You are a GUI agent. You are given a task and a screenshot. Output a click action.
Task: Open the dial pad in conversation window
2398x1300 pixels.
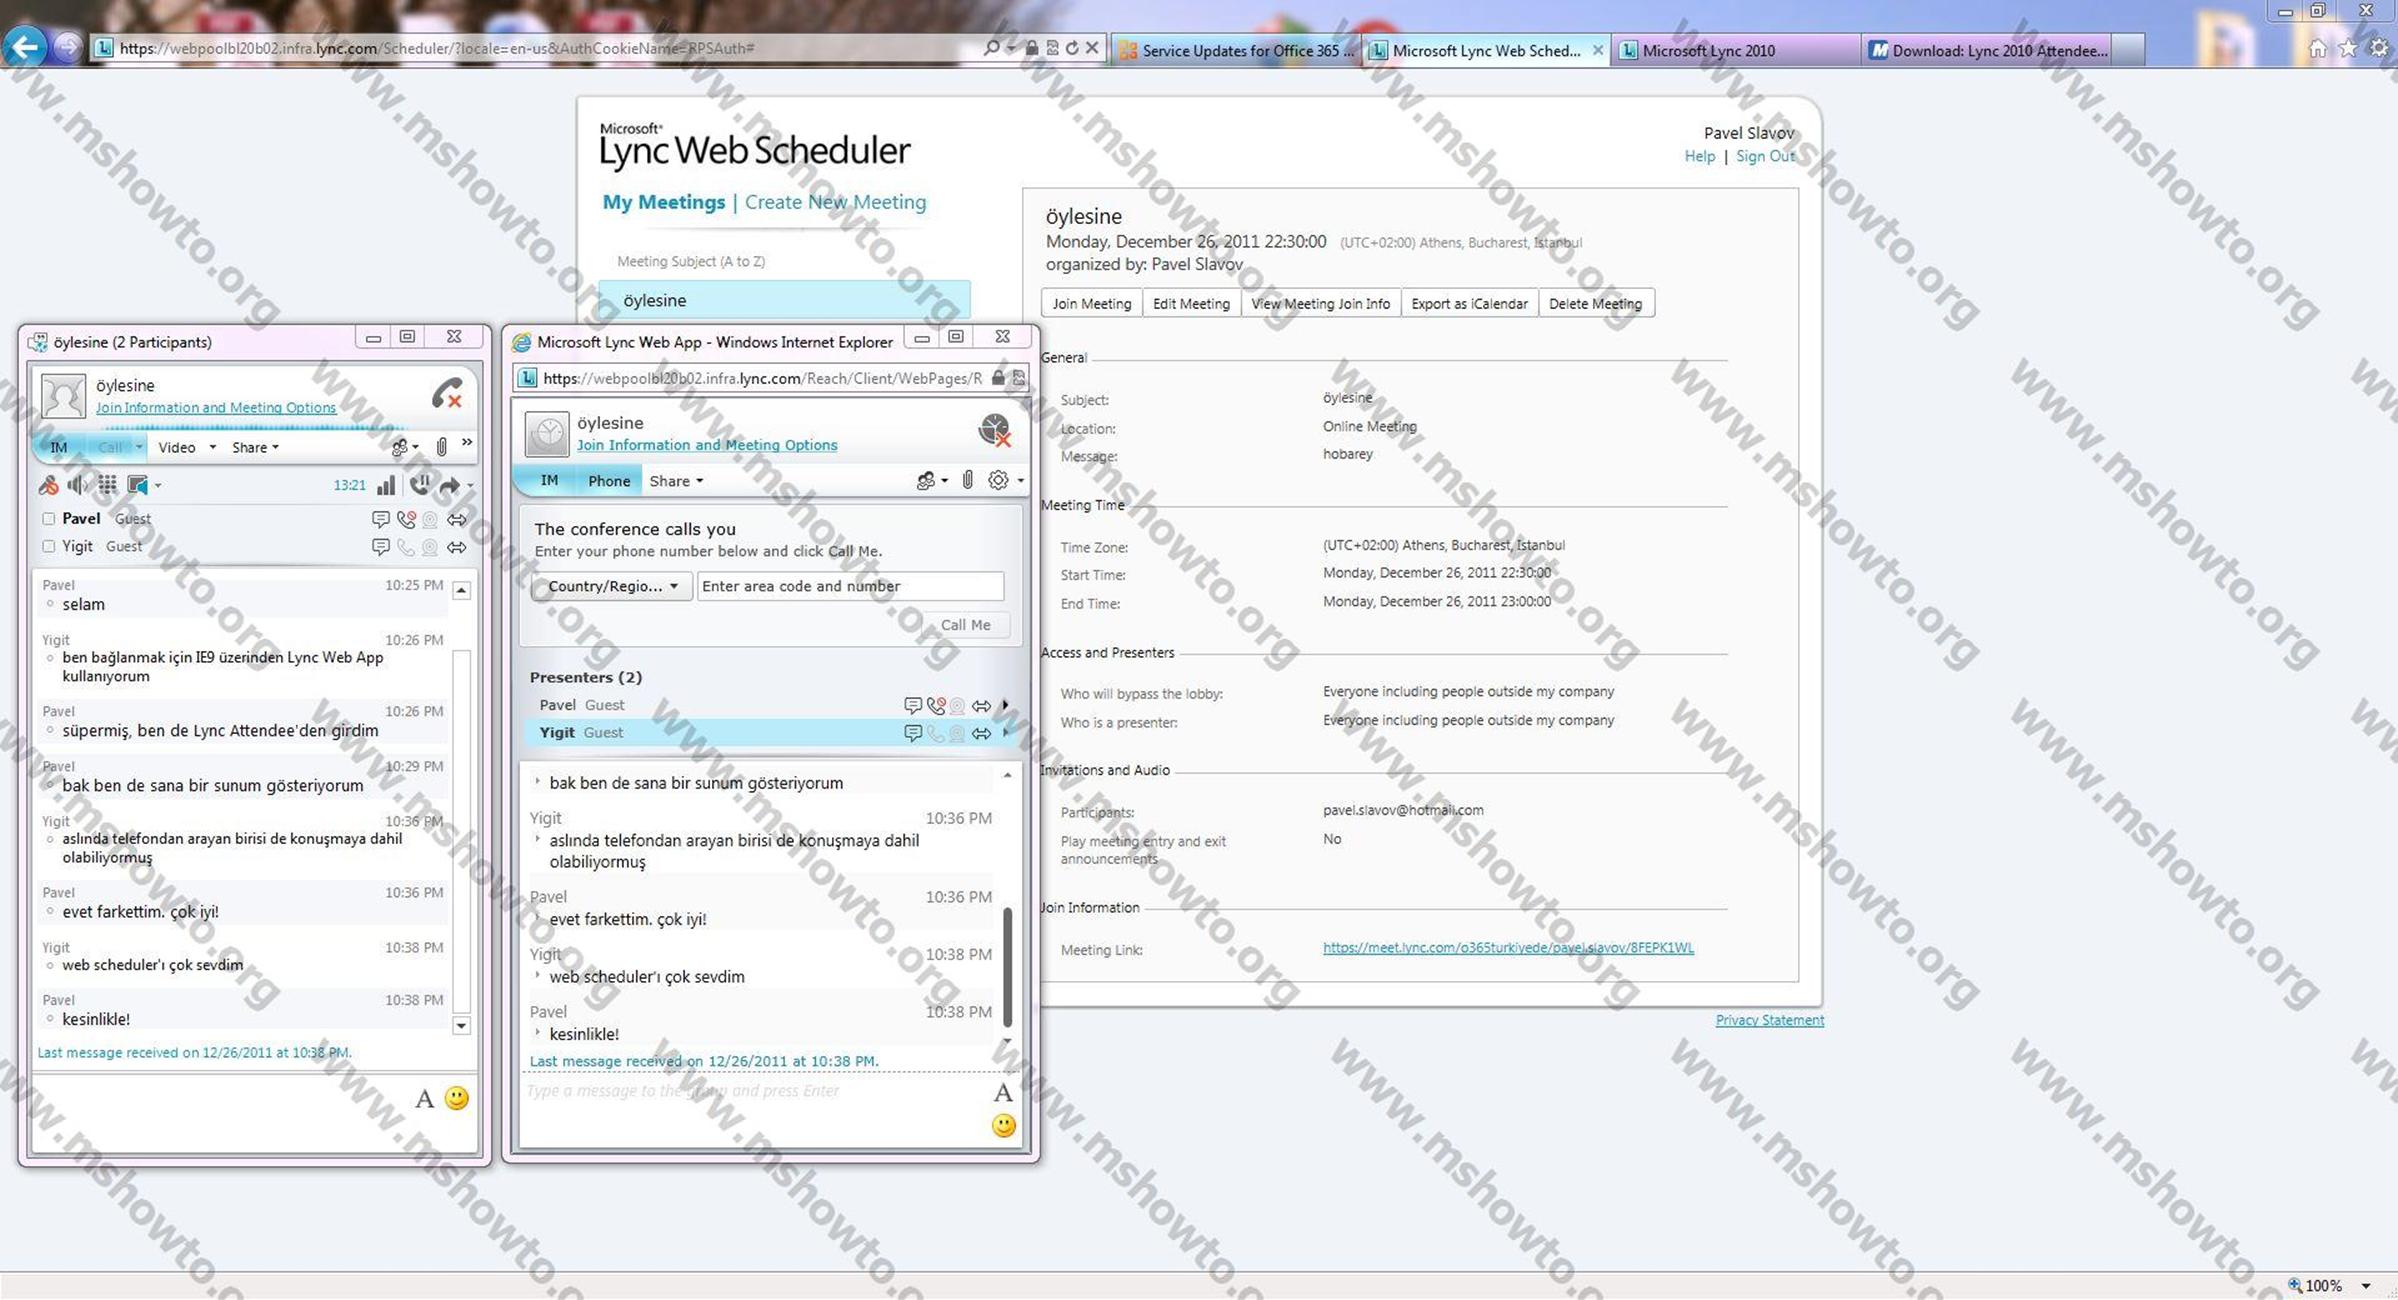(107, 486)
